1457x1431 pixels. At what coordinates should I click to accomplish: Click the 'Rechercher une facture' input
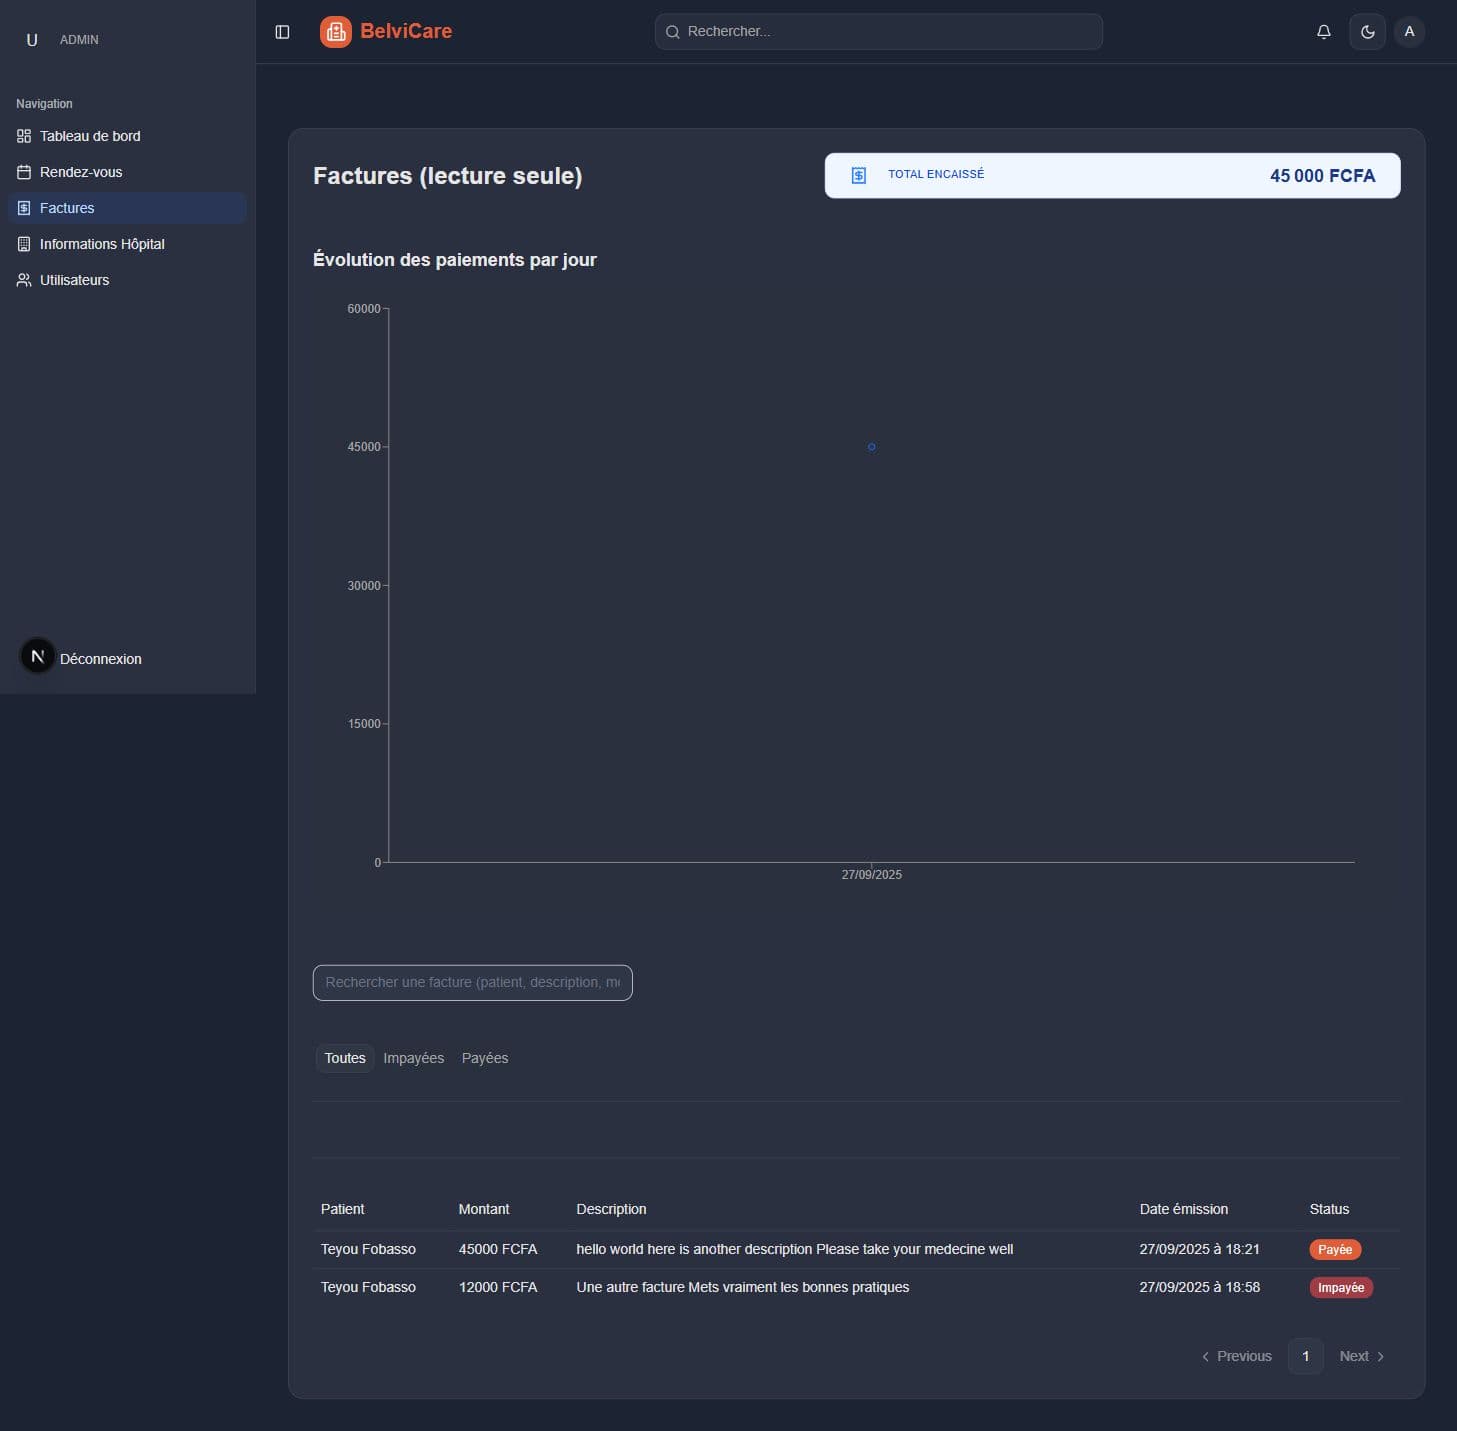[472, 983]
